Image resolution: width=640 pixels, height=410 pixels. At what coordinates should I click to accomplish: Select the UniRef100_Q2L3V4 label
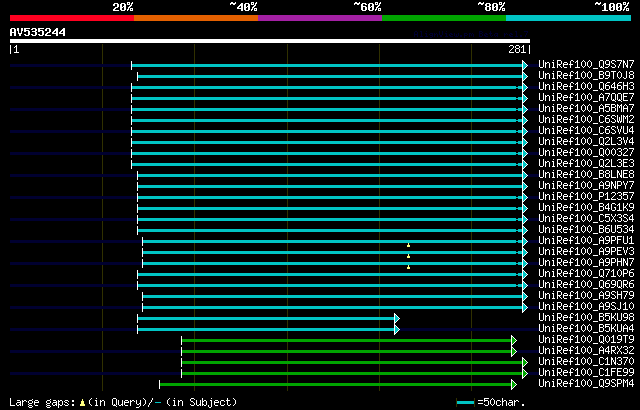click(x=586, y=142)
